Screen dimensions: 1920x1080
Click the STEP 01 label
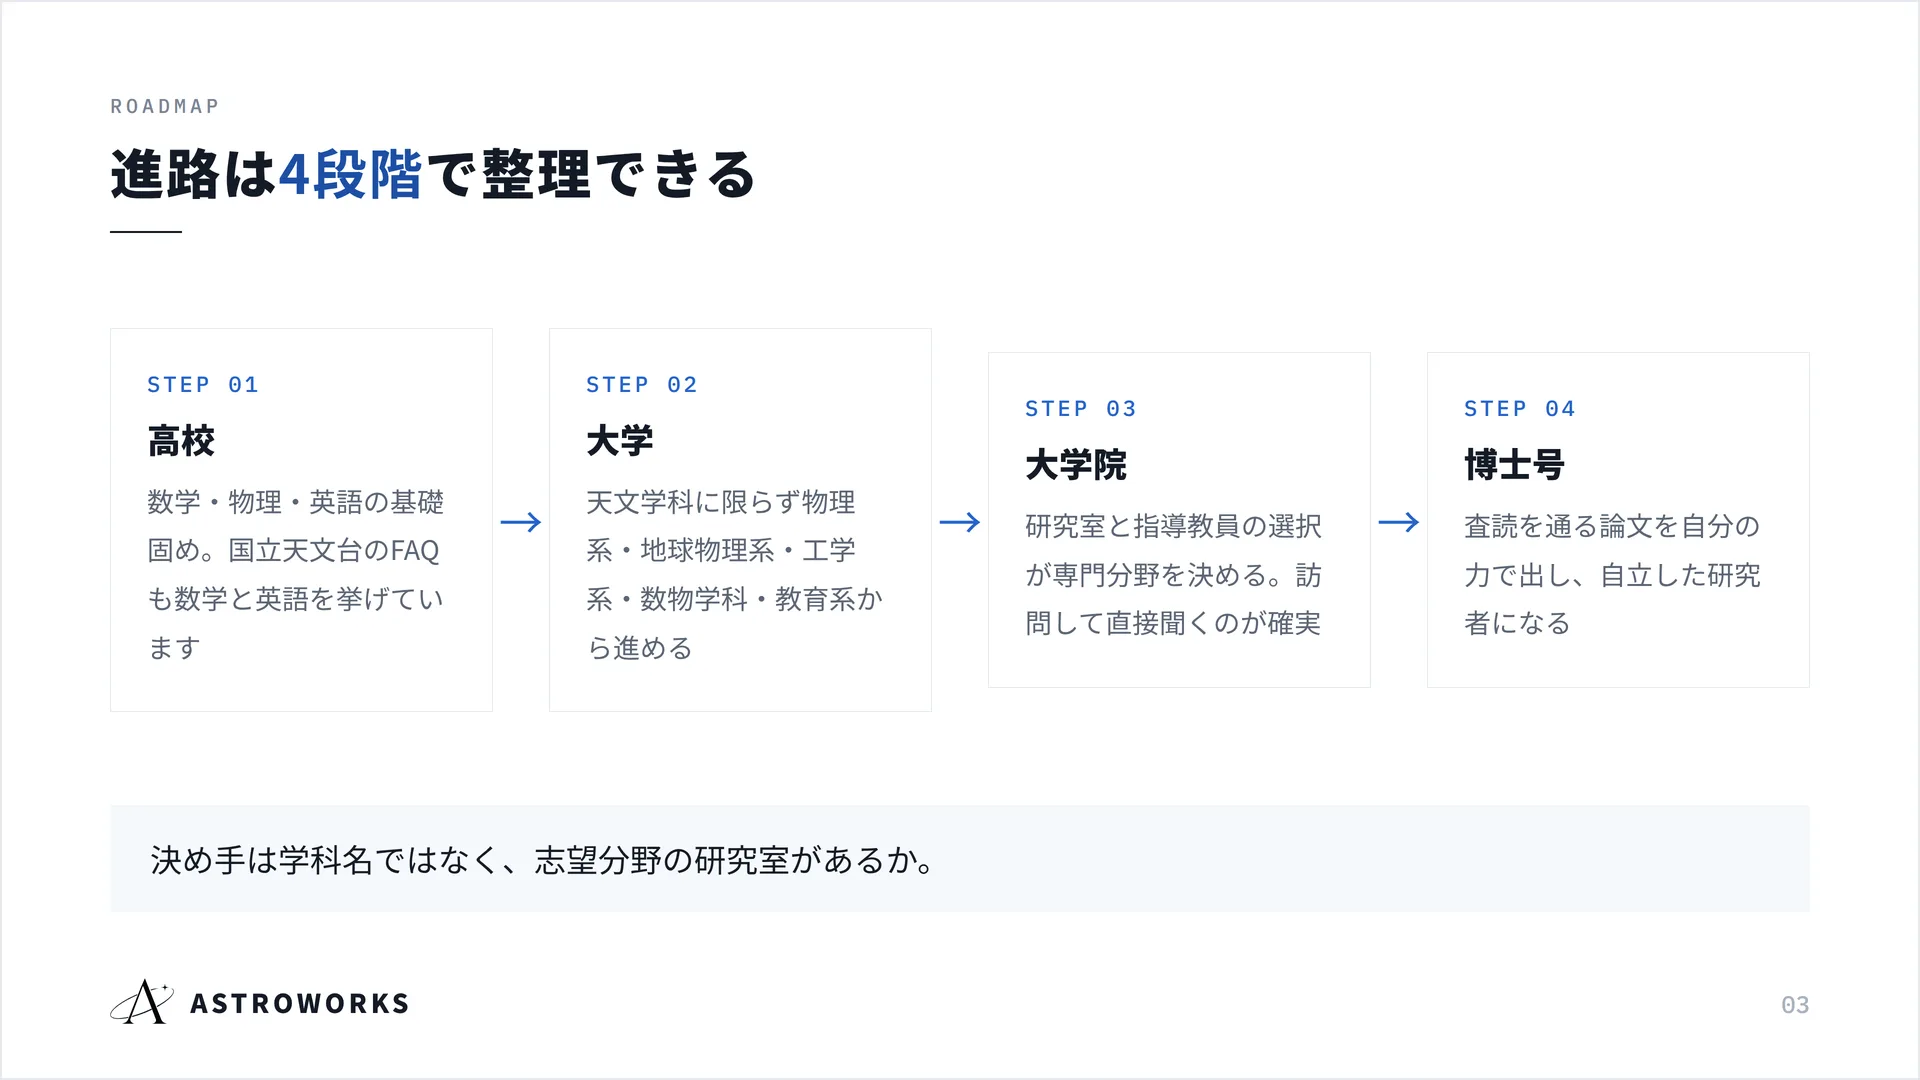(203, 385)
